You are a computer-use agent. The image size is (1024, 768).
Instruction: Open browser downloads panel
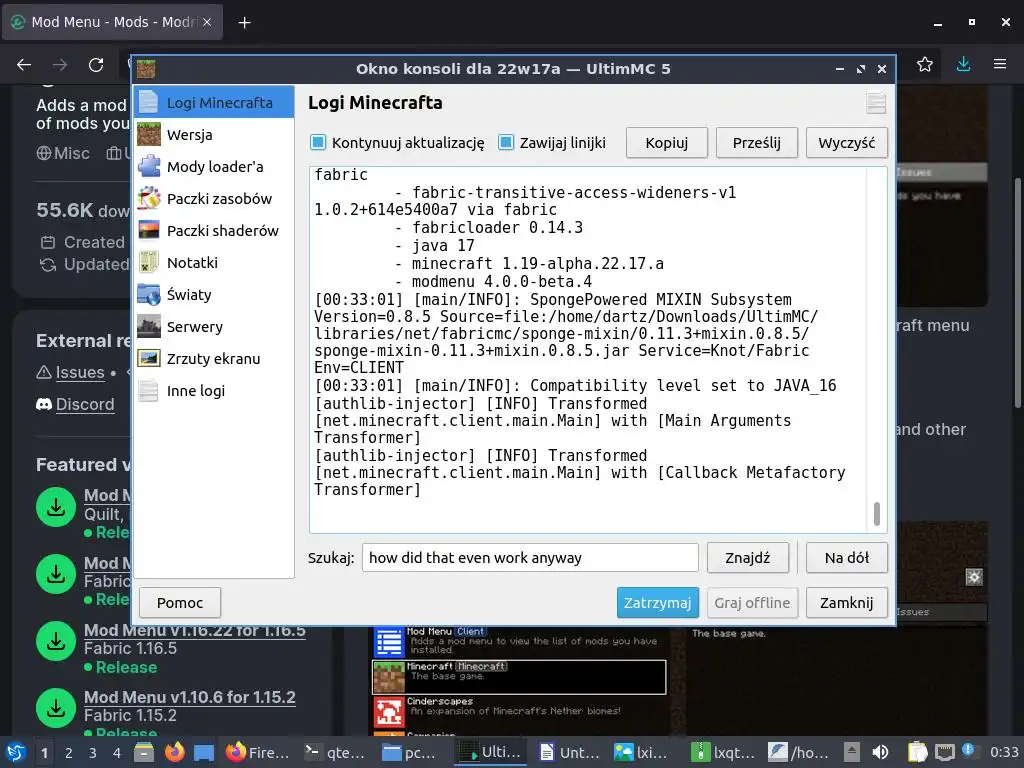coord(963,64)
